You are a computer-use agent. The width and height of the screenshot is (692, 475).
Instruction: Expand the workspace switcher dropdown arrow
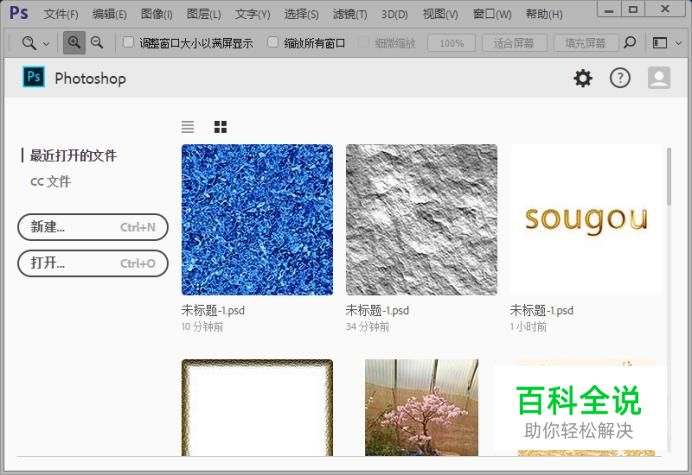[x=679, y=43]
